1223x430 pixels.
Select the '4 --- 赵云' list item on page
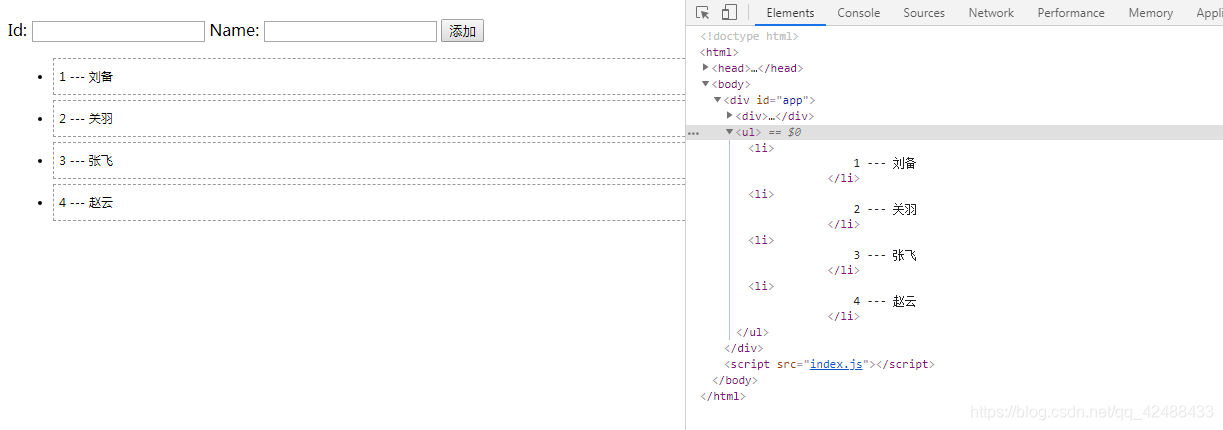tap(369, 202)
